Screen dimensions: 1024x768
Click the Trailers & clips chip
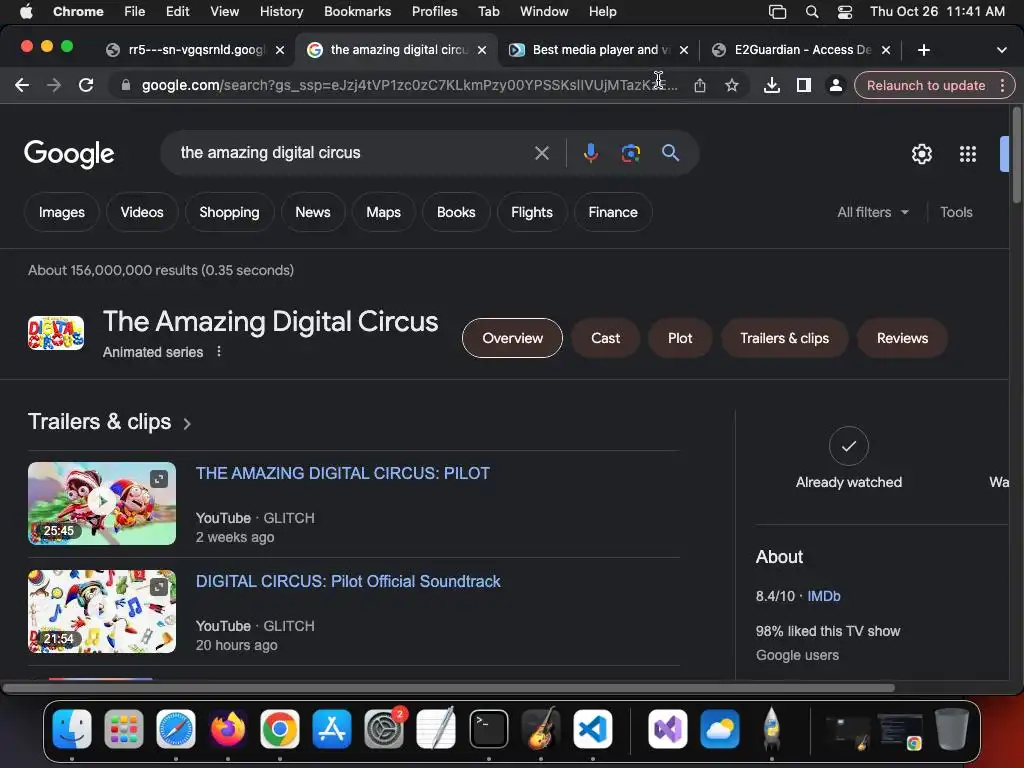[784, 338]
